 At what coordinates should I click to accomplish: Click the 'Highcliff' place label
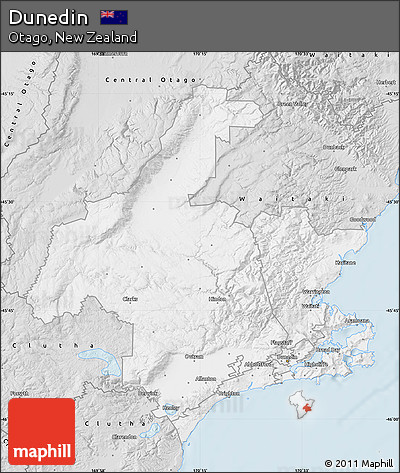click(x=315, y=364)
